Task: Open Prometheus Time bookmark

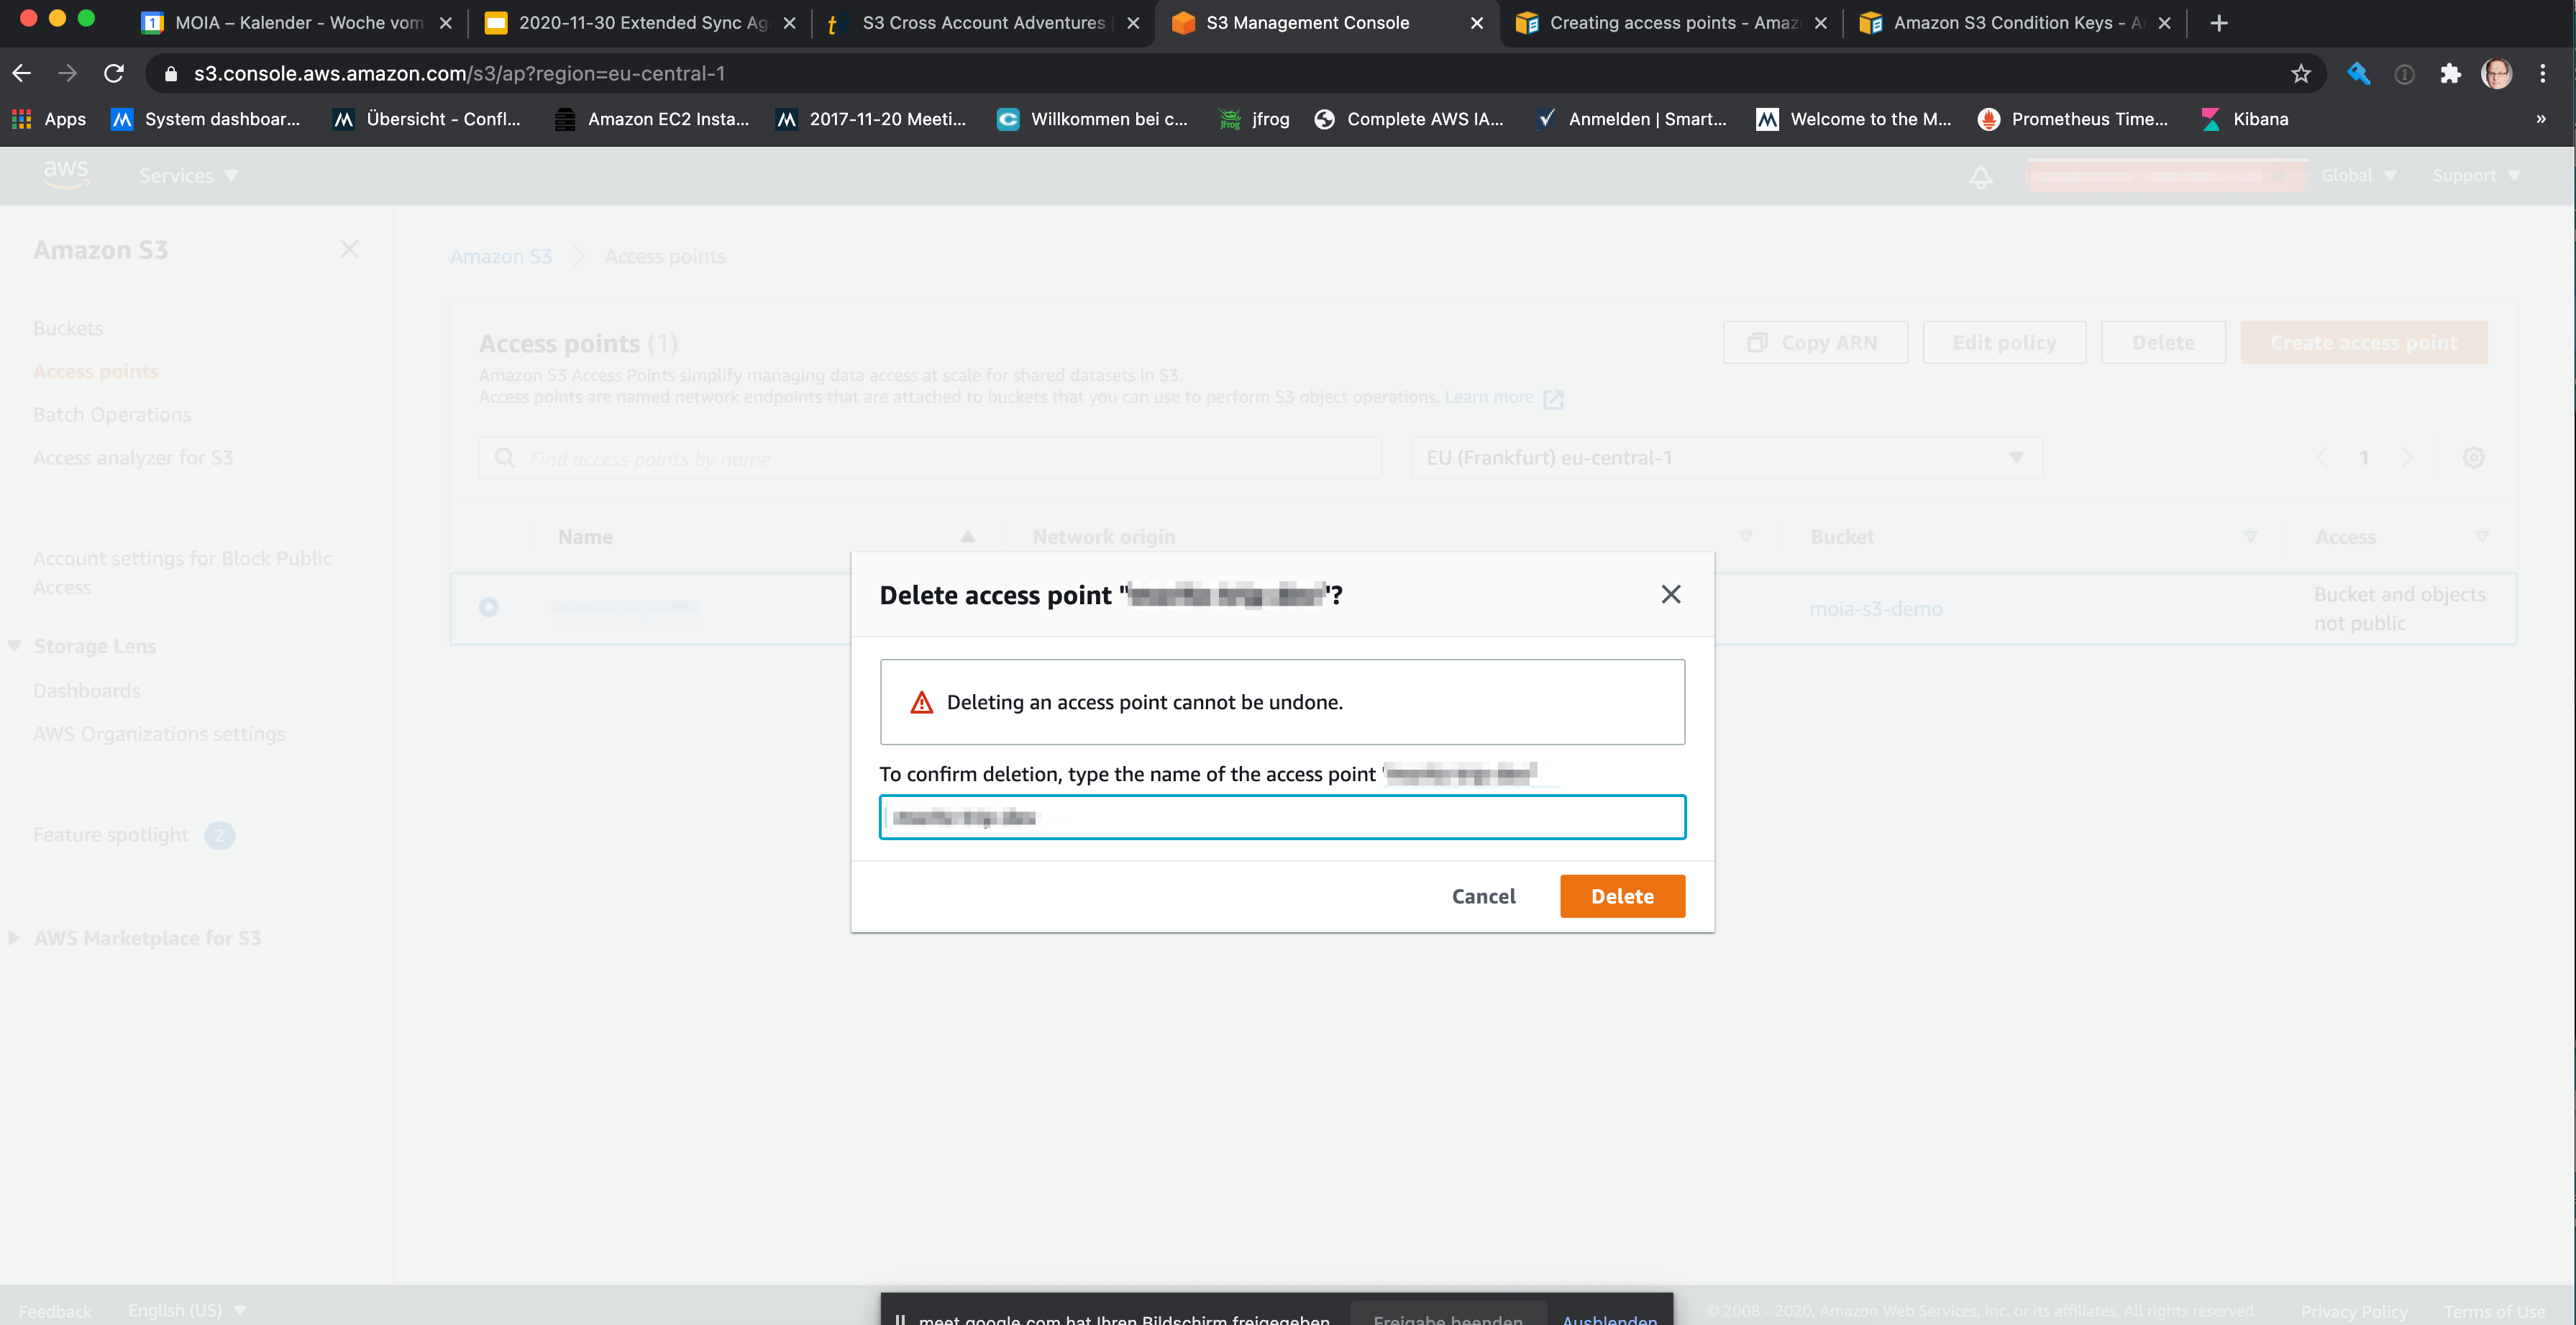Action: pos(2072,119)
